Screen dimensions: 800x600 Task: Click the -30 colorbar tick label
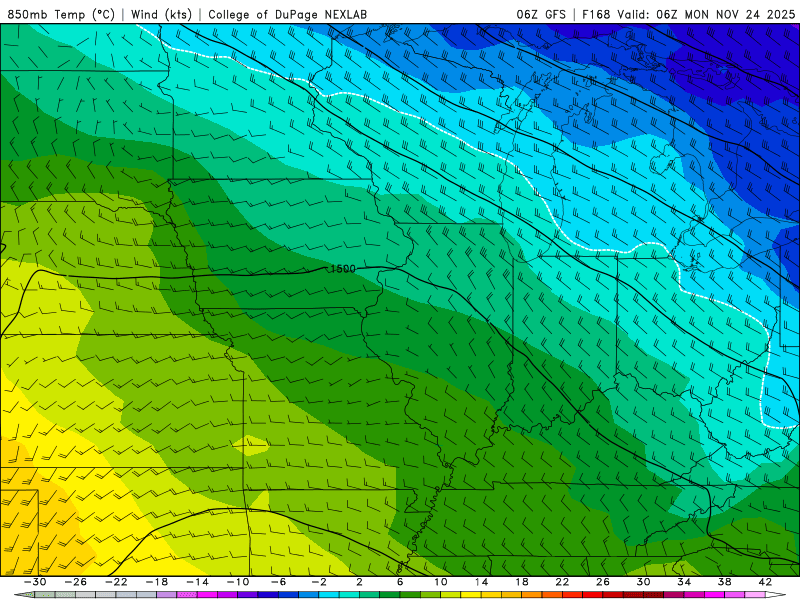35,582
